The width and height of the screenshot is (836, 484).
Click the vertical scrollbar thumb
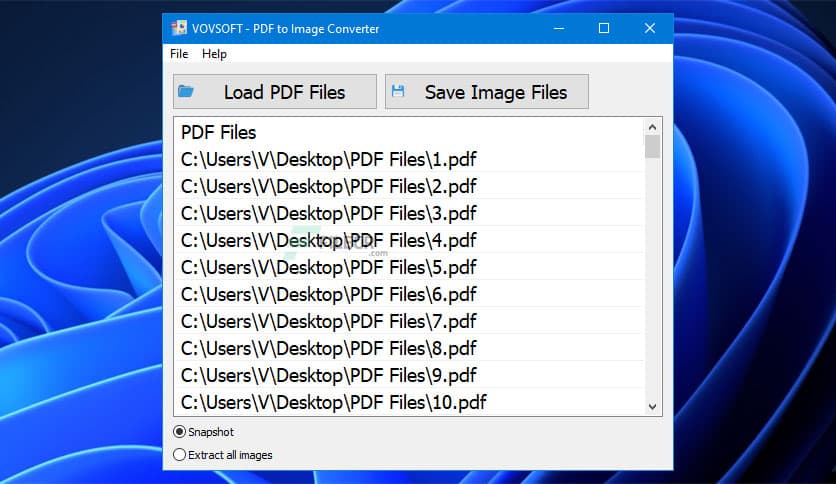tap(652, 147)
